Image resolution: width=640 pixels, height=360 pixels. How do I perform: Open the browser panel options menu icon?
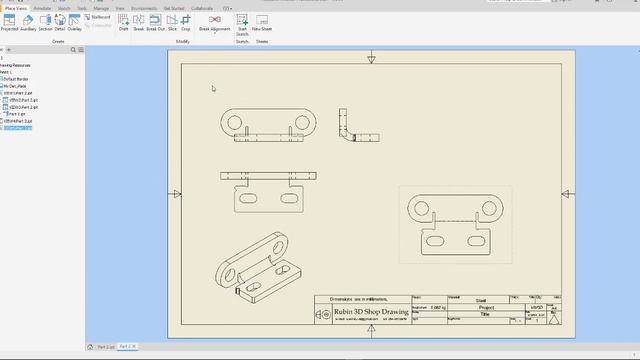(x=81, y=50)
